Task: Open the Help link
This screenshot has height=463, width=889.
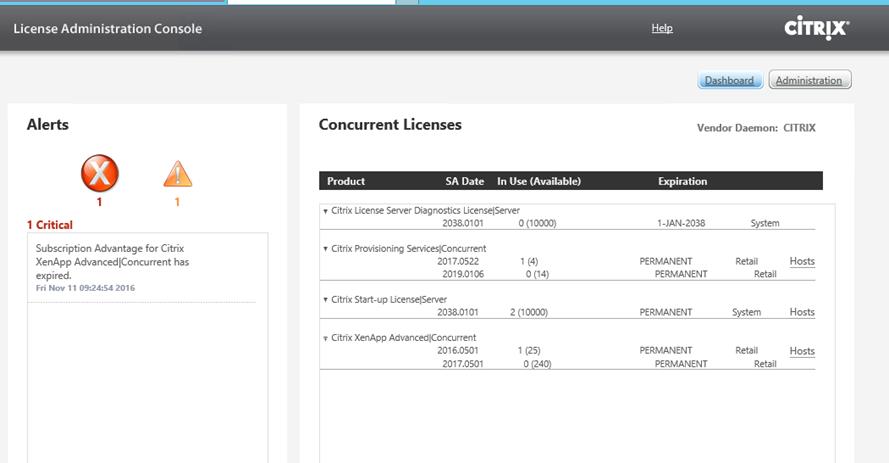Action: pos(662,28)
